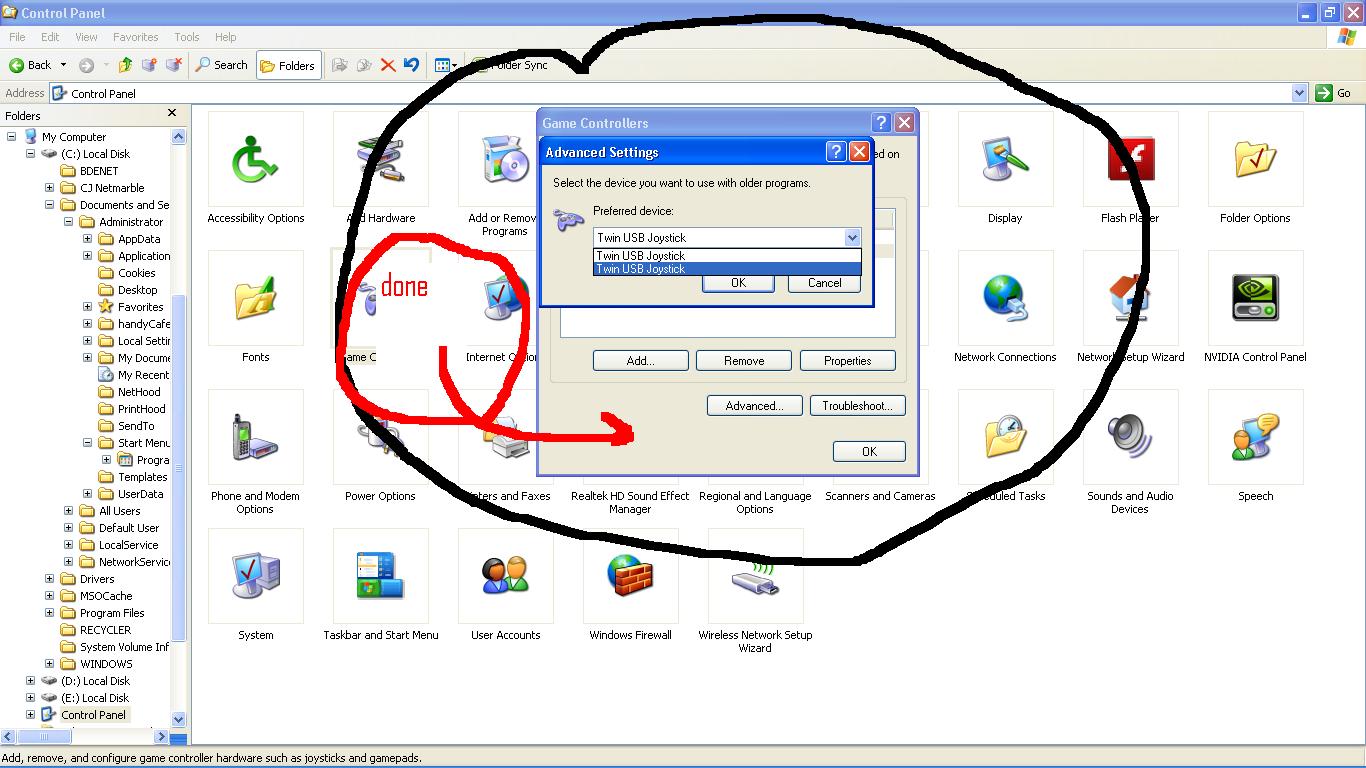Viewport: 1366px width, 768px height.
Task: Click Cancel in Advanced Settings dialog
Action: (824, 283)
